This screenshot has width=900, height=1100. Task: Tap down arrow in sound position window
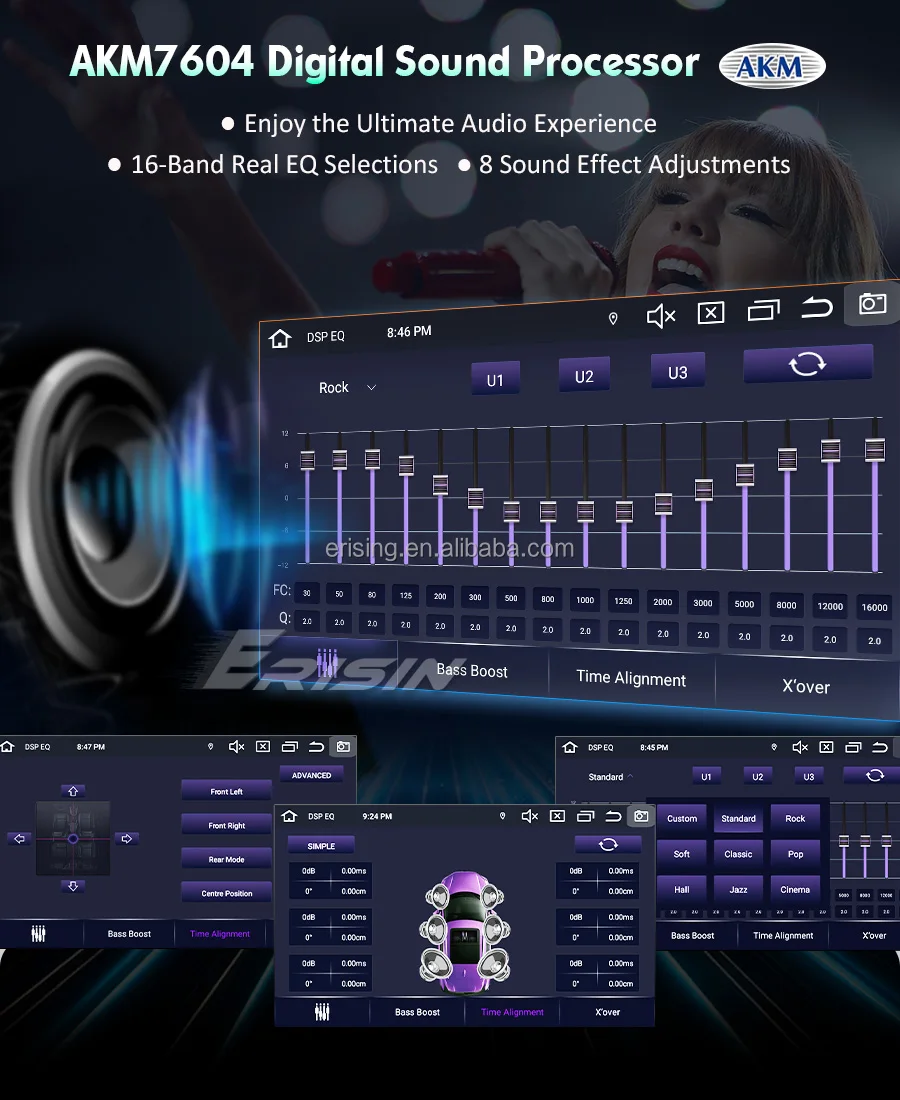73,886
